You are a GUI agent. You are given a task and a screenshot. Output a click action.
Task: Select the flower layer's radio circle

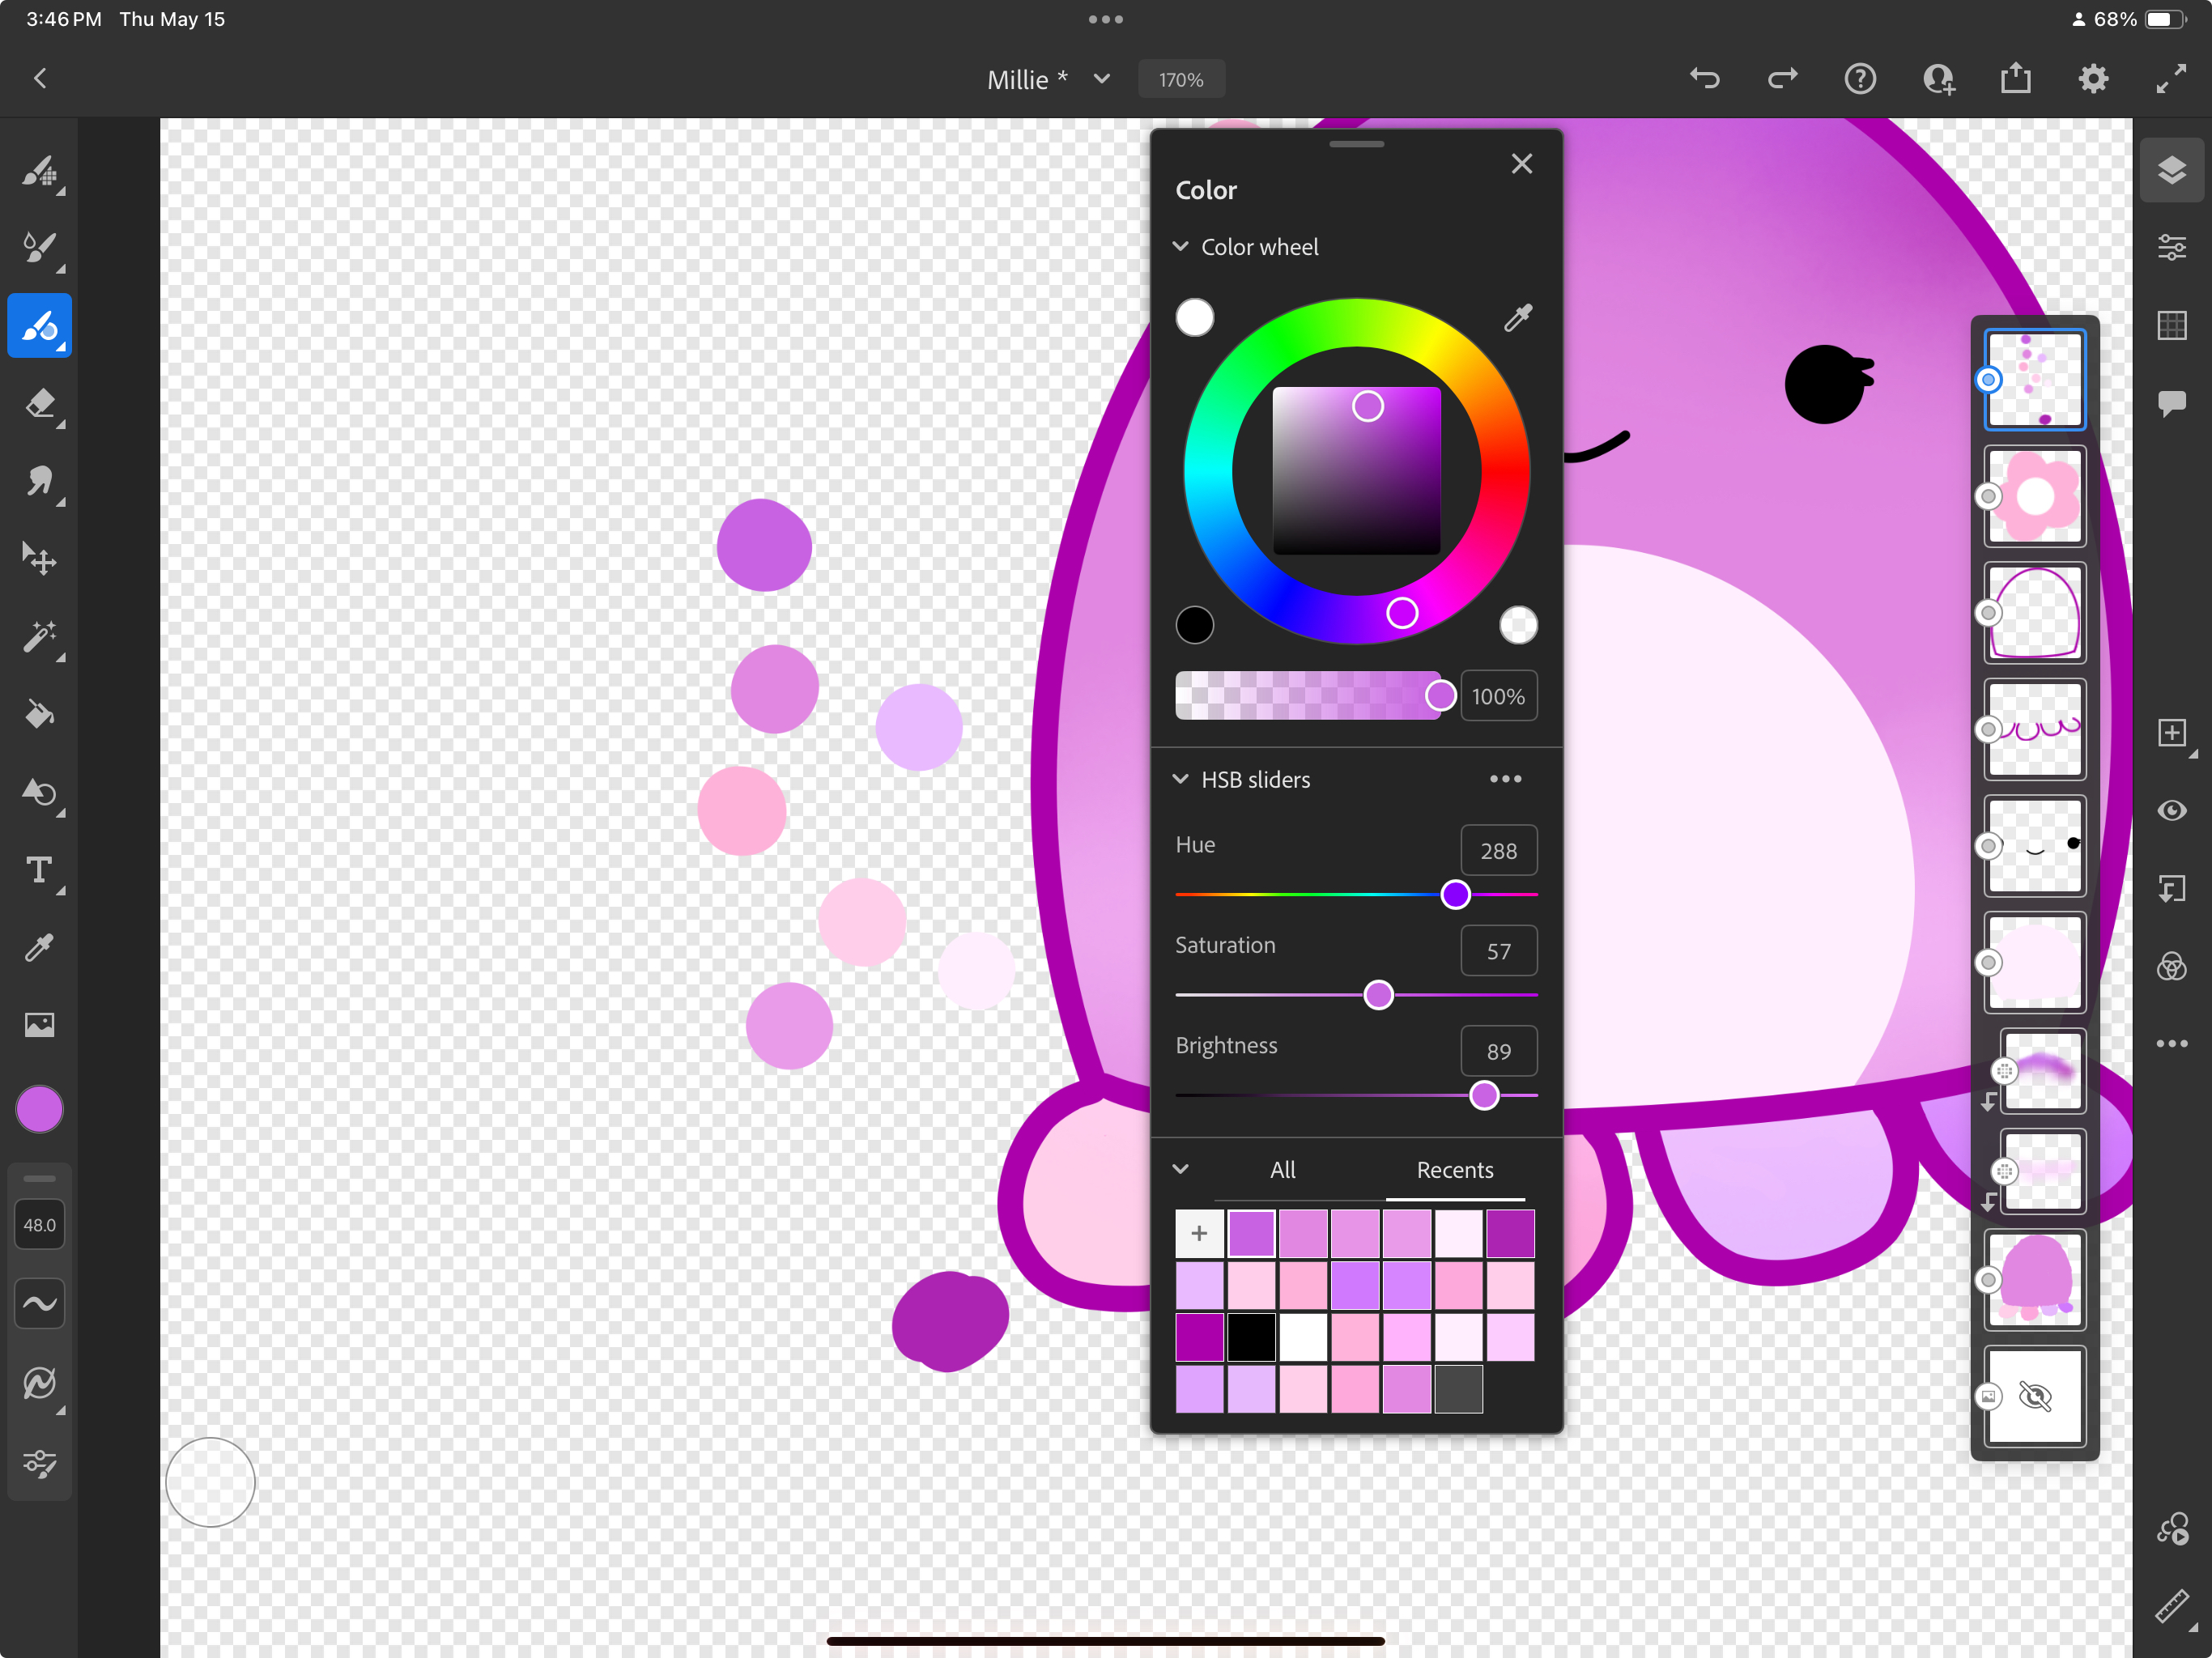[x=1988, y=497]
